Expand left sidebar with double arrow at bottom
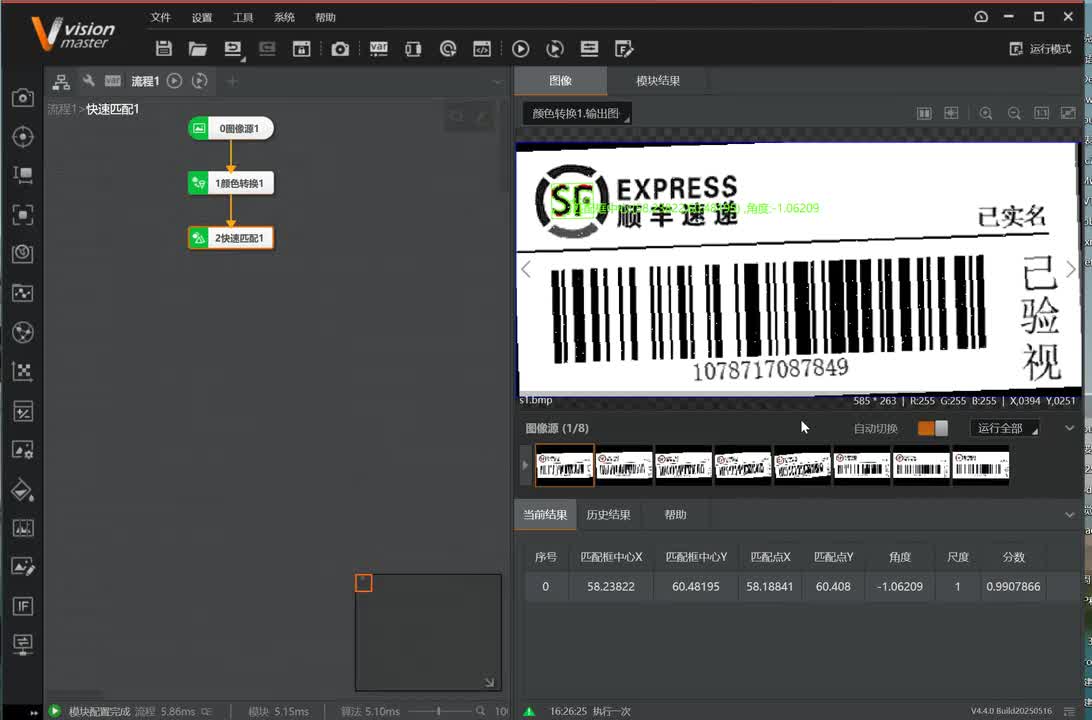Viewport: 1092px width, 720px height. pos(33,712)
